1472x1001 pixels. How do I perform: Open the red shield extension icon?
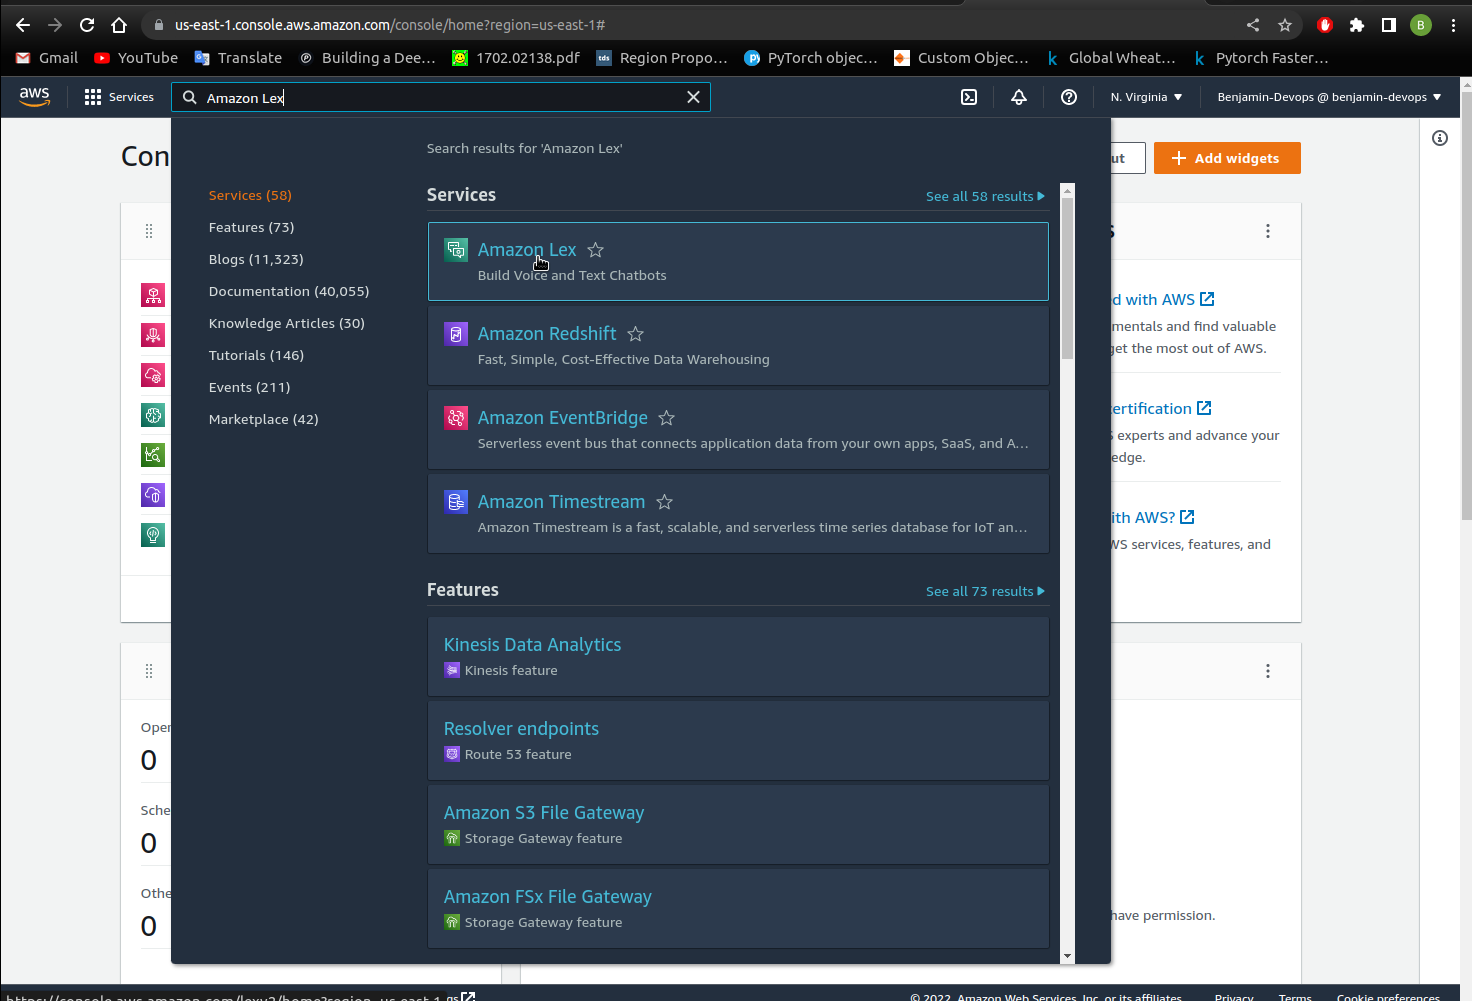(1325, 25)
